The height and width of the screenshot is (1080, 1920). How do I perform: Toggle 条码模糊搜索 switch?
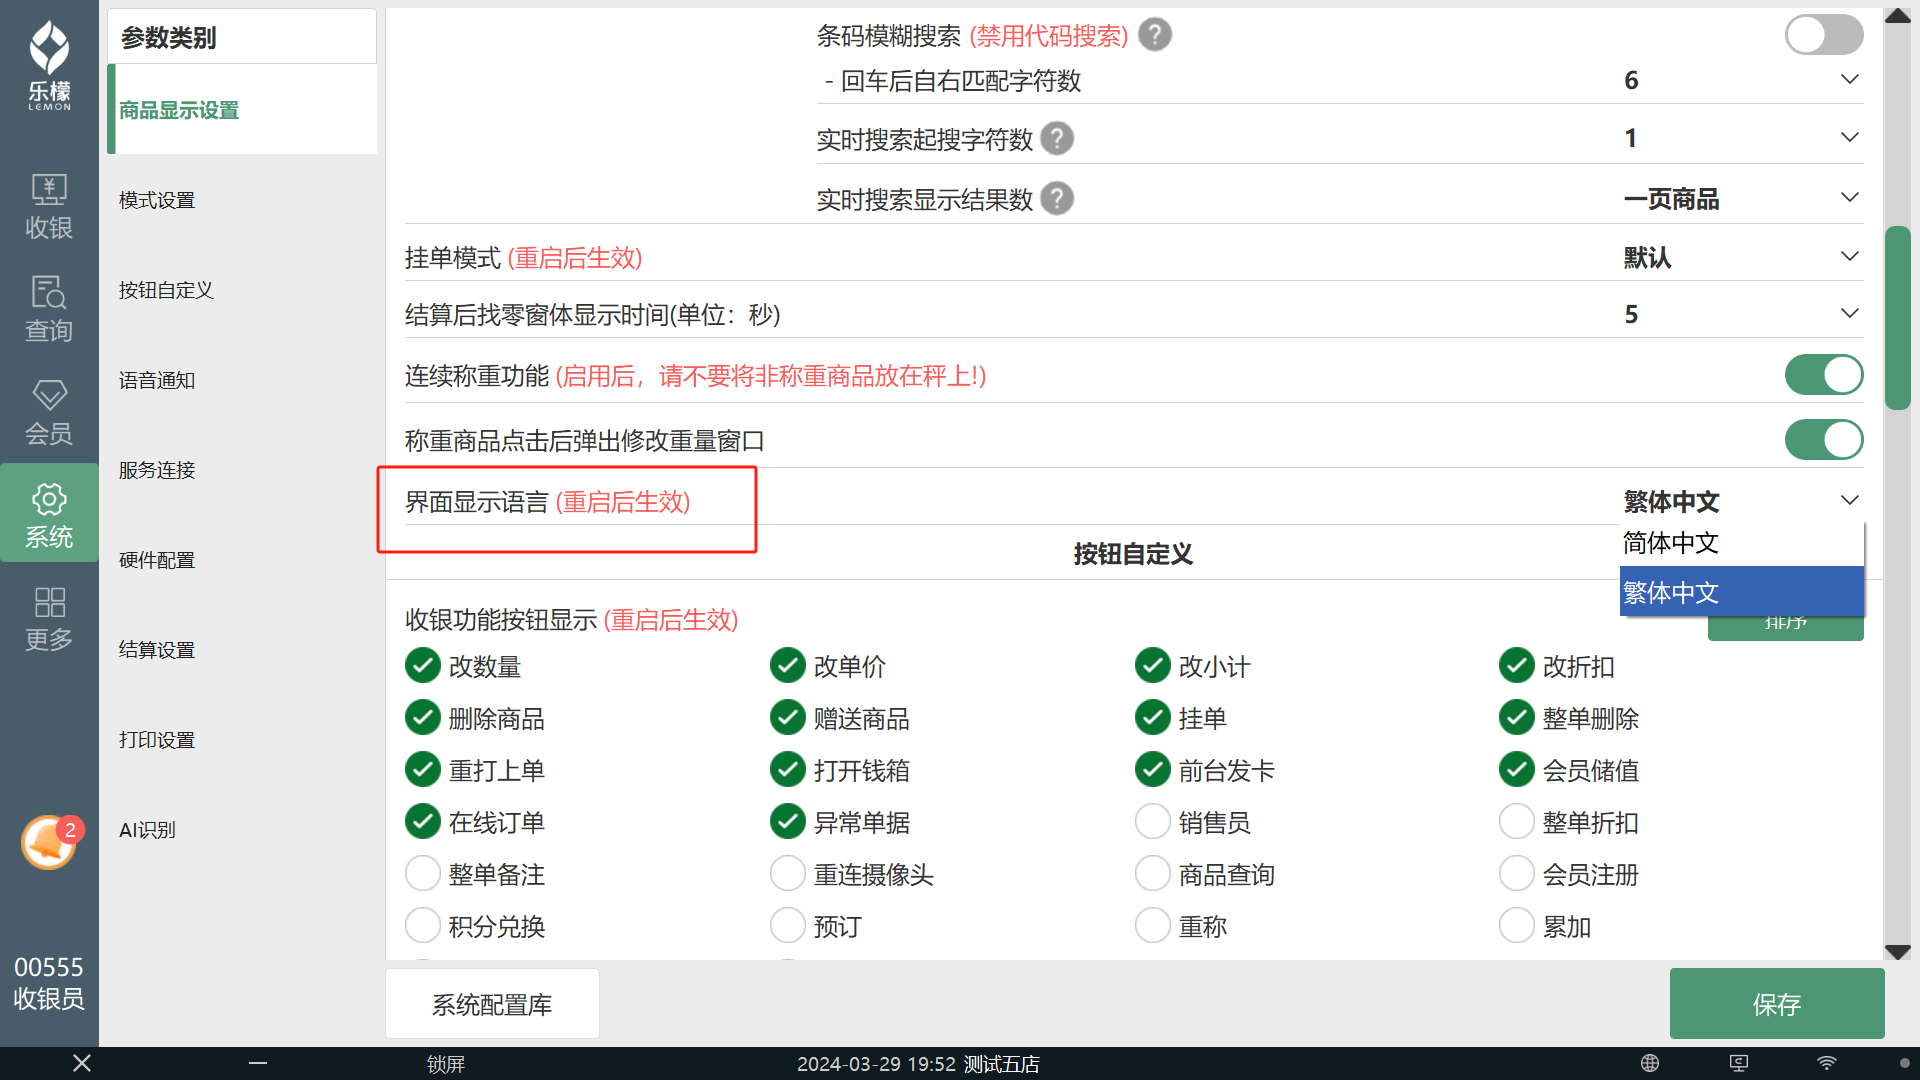click(x=1824, y=35)
